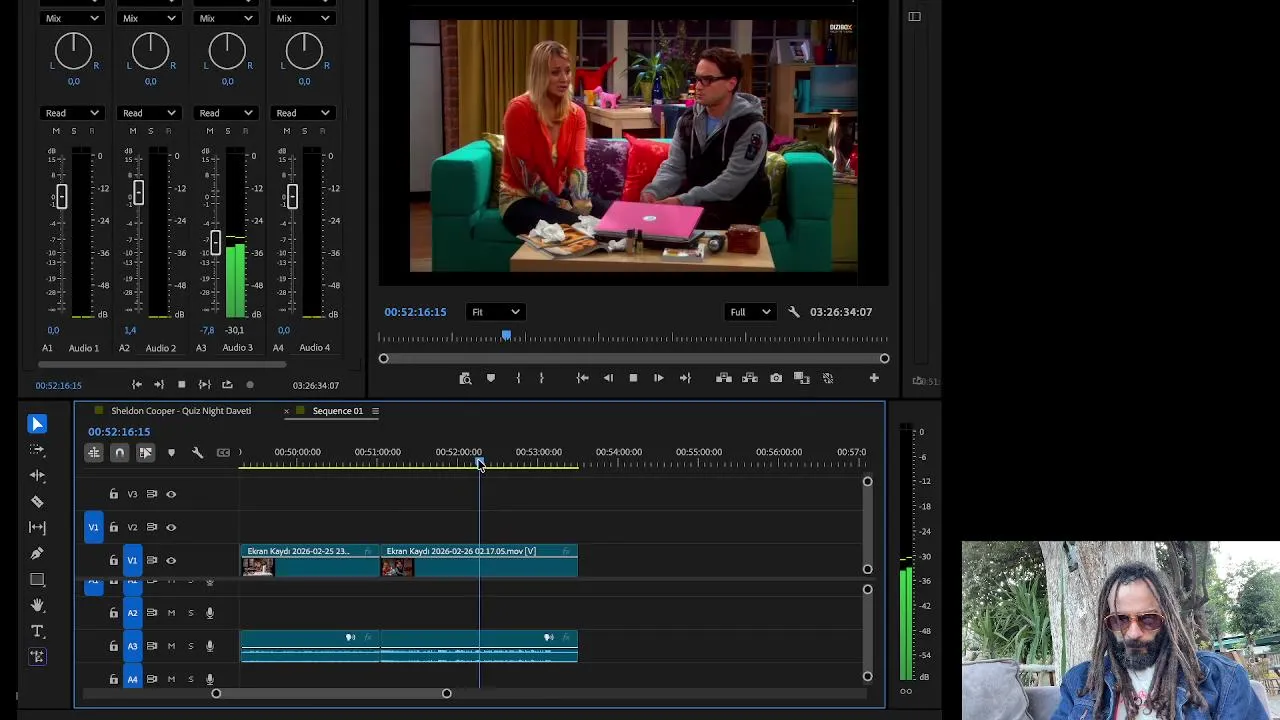Step back one frame in Program Monitor
The height and width of the screenshot is (720, 1280).
[x=608, y=378]
